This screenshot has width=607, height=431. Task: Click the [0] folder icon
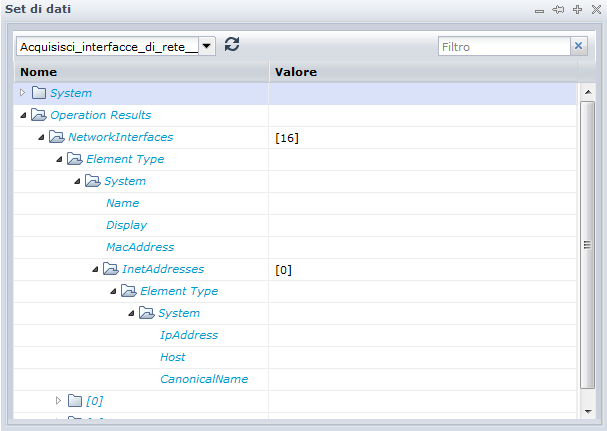[x=75, y=400]
